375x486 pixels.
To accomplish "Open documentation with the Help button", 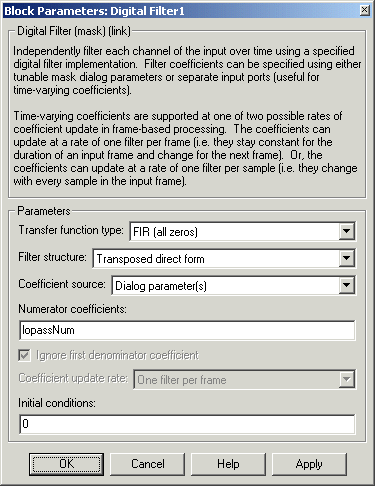I will (228, 464).
